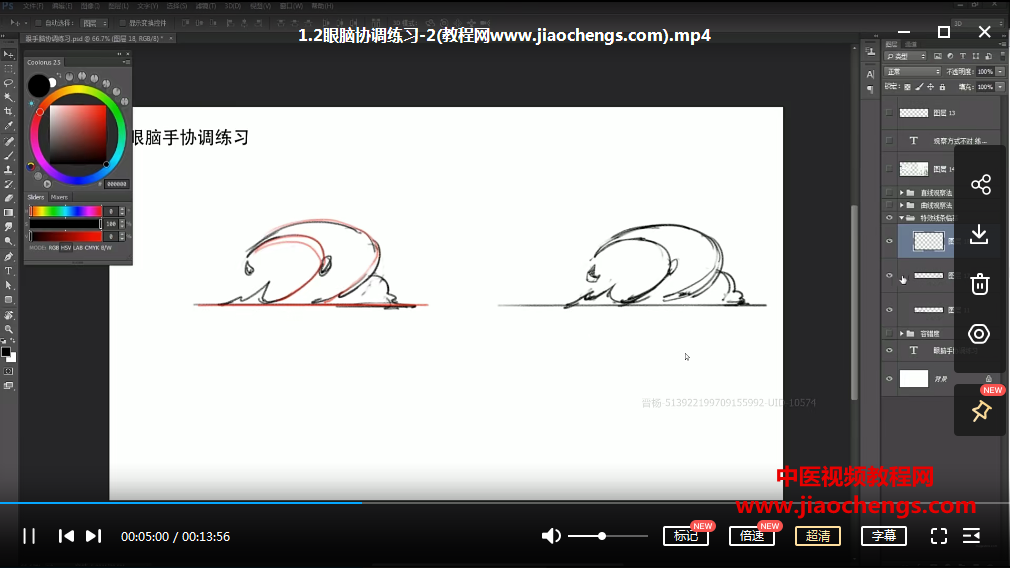1010x568 pixels.
Task: Click the download icon in player sidebar
Action: click(980, 234)
